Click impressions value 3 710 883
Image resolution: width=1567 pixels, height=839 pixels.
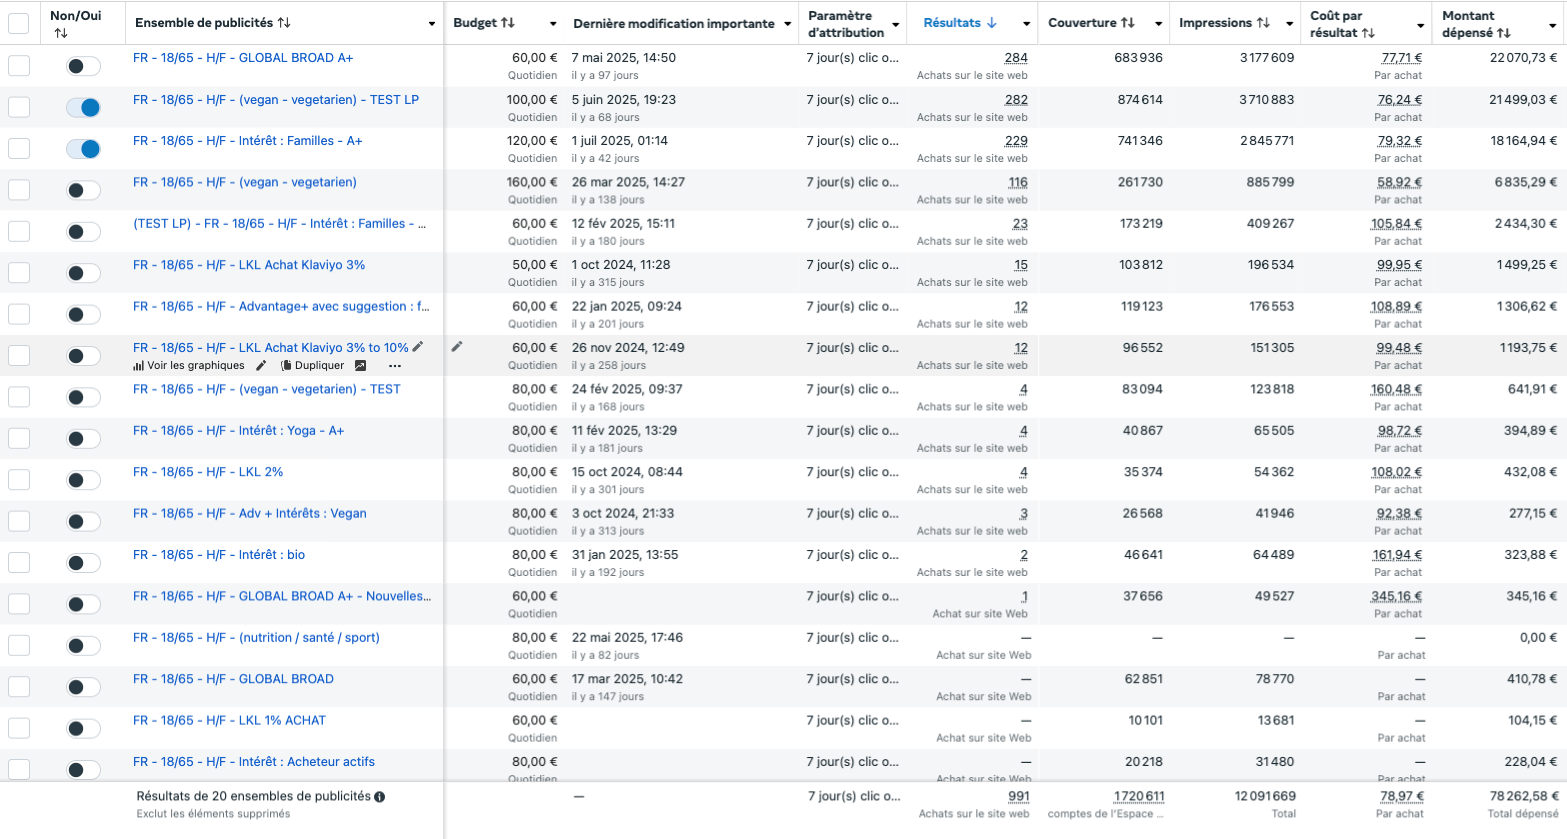point(1267,100)
